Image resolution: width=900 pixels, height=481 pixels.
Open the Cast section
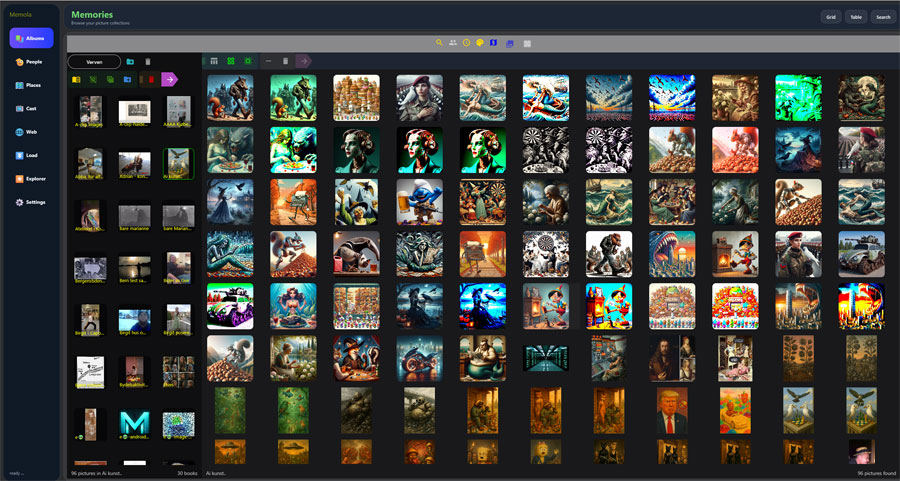click(x=32, y=108)
